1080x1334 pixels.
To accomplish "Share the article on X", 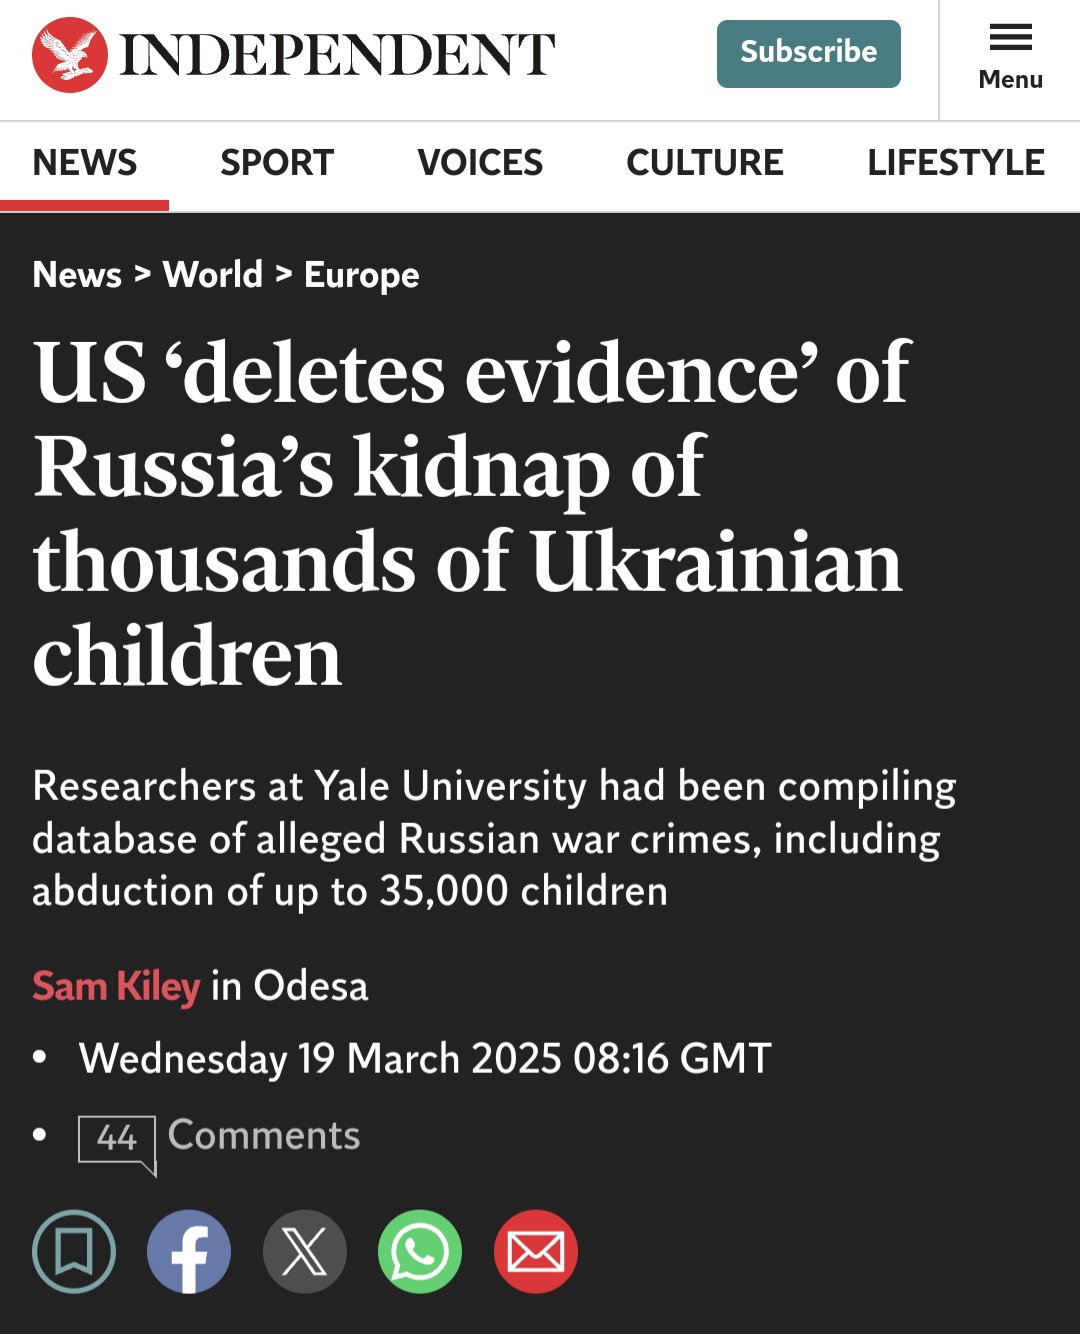I will tap(305, 1251).
